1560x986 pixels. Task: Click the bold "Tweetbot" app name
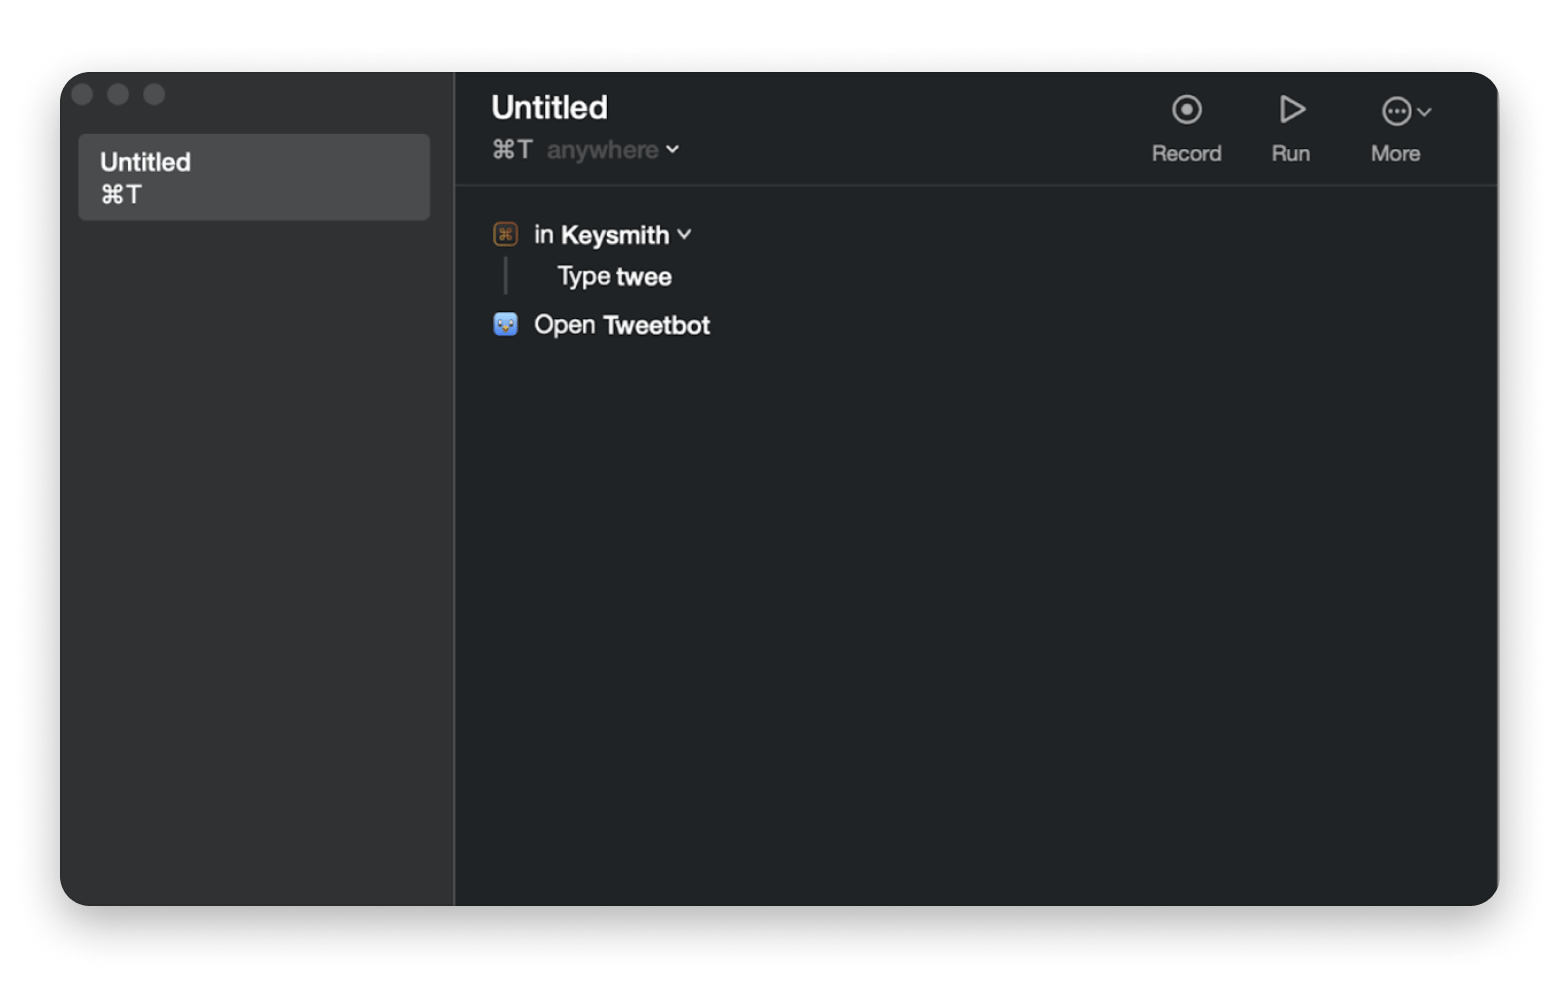click(657, 325)
